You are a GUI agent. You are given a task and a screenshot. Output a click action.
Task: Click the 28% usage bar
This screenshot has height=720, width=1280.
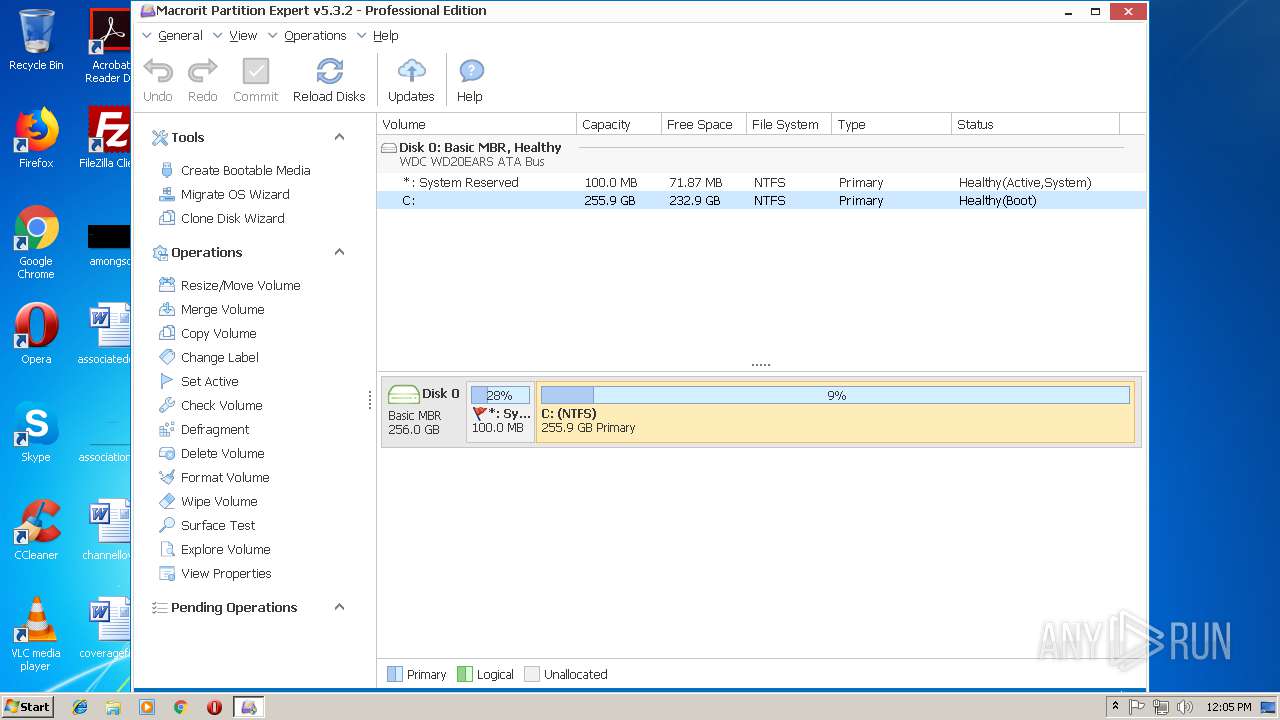click(x=500, y=395)
